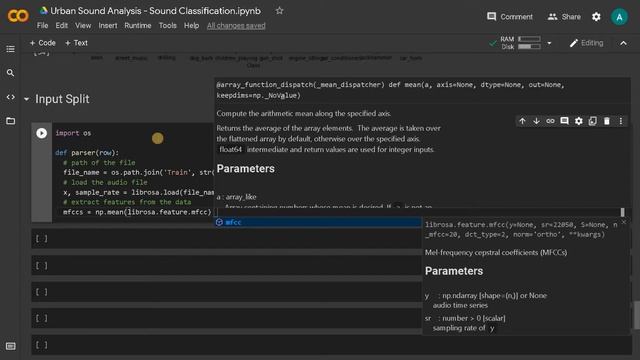This screenshot has width=640, height=360.
Task: Click the All changes saved link
Action: click(236, 26)
